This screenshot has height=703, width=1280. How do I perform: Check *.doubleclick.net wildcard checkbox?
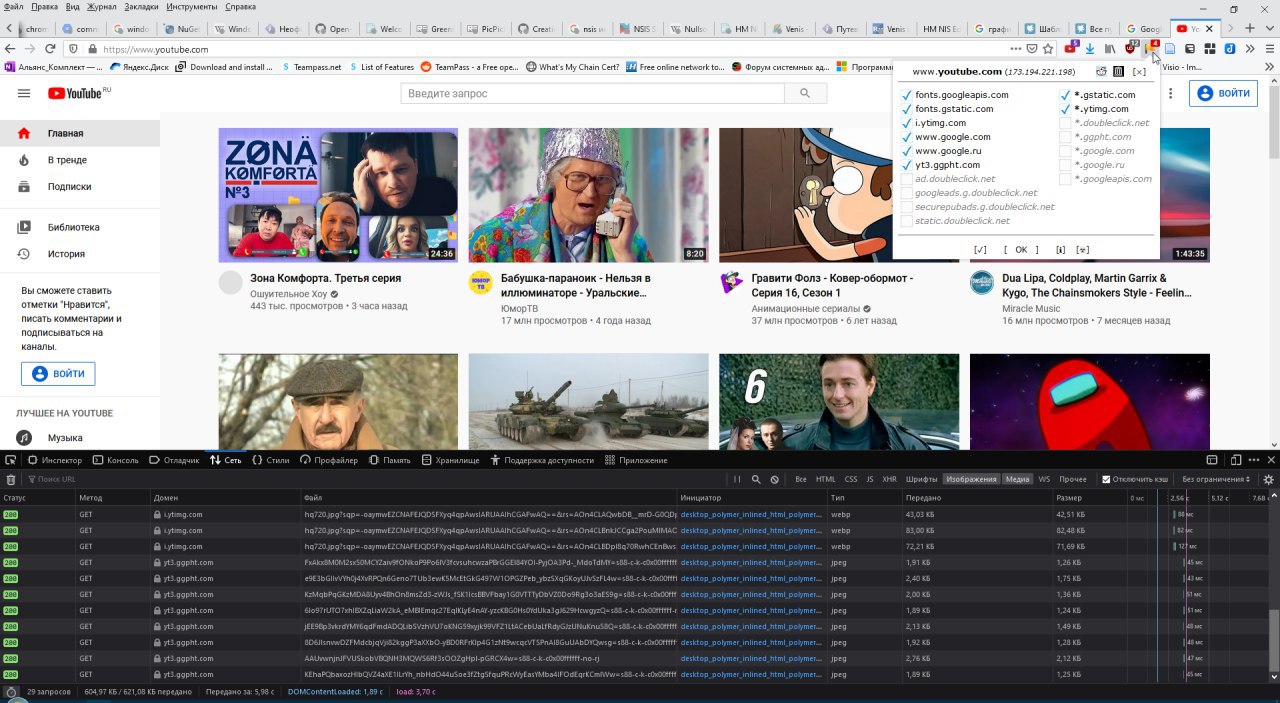tap(1066, 123)
